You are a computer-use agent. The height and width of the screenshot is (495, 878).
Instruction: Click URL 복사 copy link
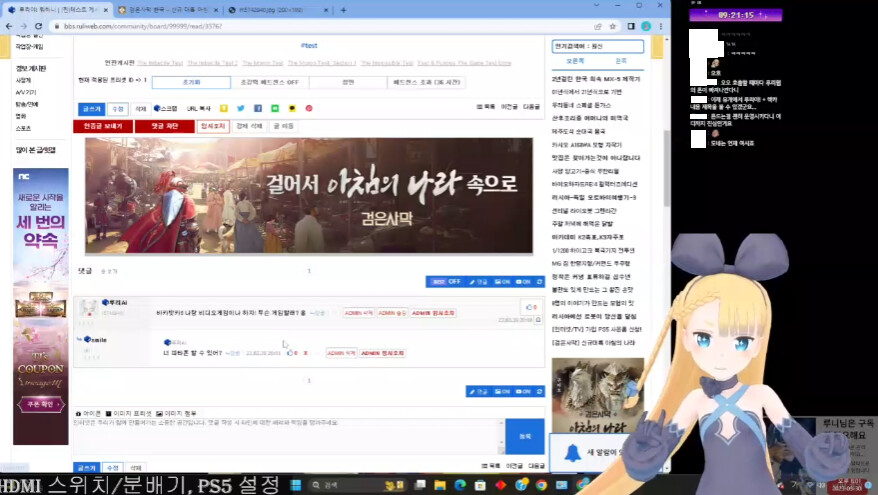tap(198, 108)
